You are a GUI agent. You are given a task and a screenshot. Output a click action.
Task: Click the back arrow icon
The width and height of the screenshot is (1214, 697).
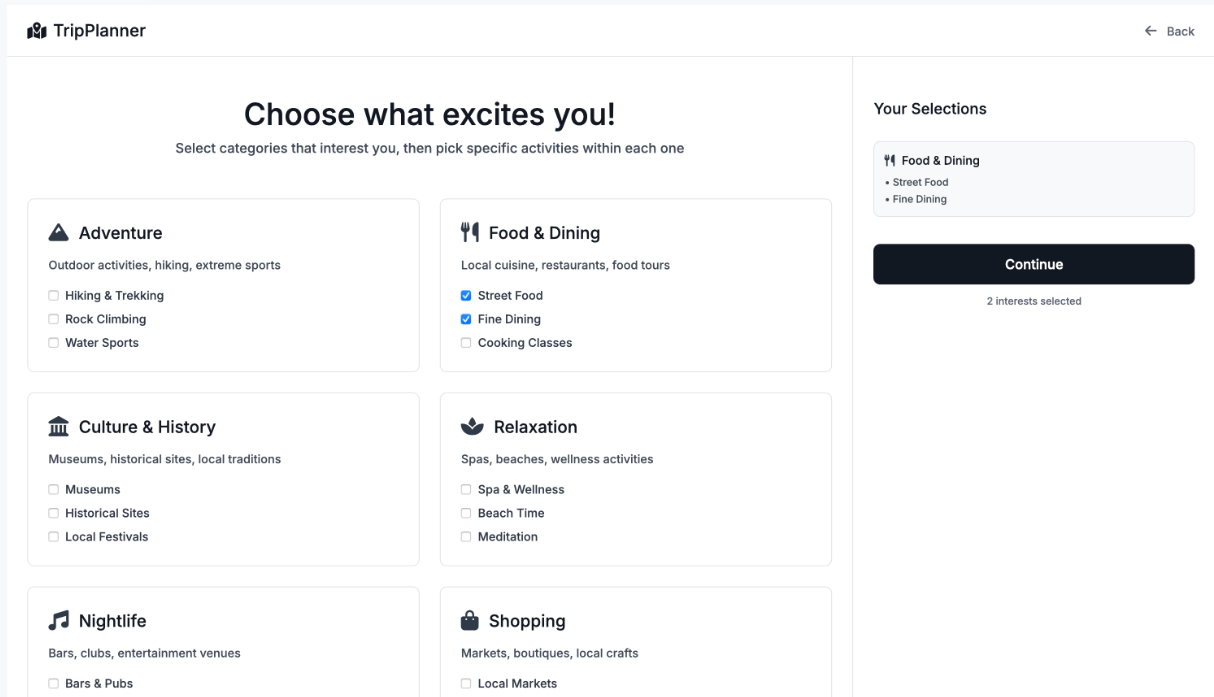tap(1151, 31)
